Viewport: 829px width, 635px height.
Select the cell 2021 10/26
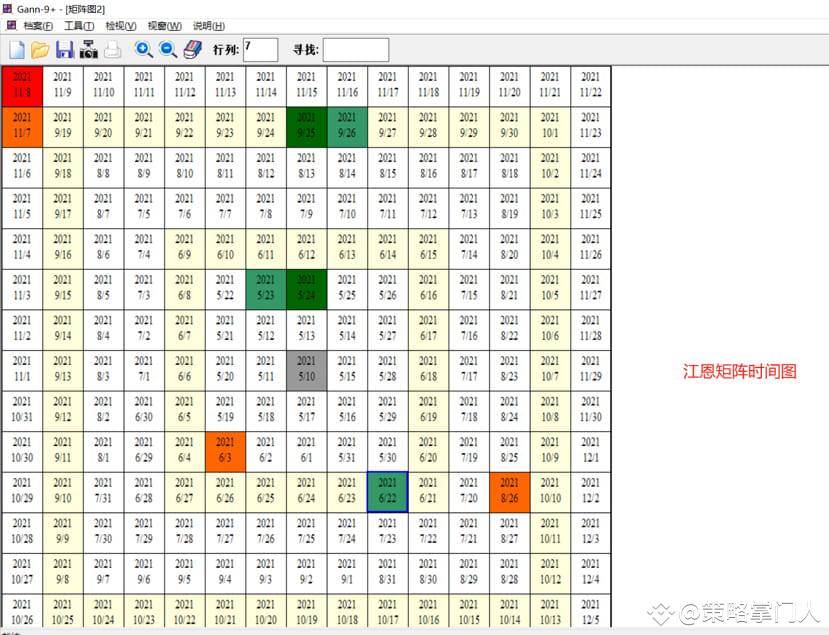22,612
